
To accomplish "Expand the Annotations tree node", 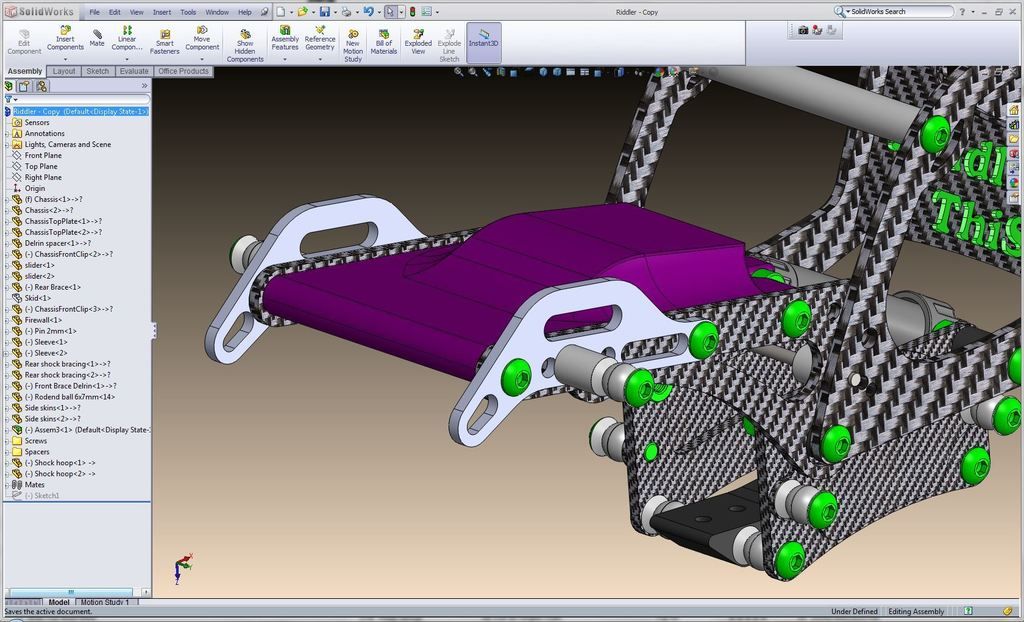I will (7, 133).
